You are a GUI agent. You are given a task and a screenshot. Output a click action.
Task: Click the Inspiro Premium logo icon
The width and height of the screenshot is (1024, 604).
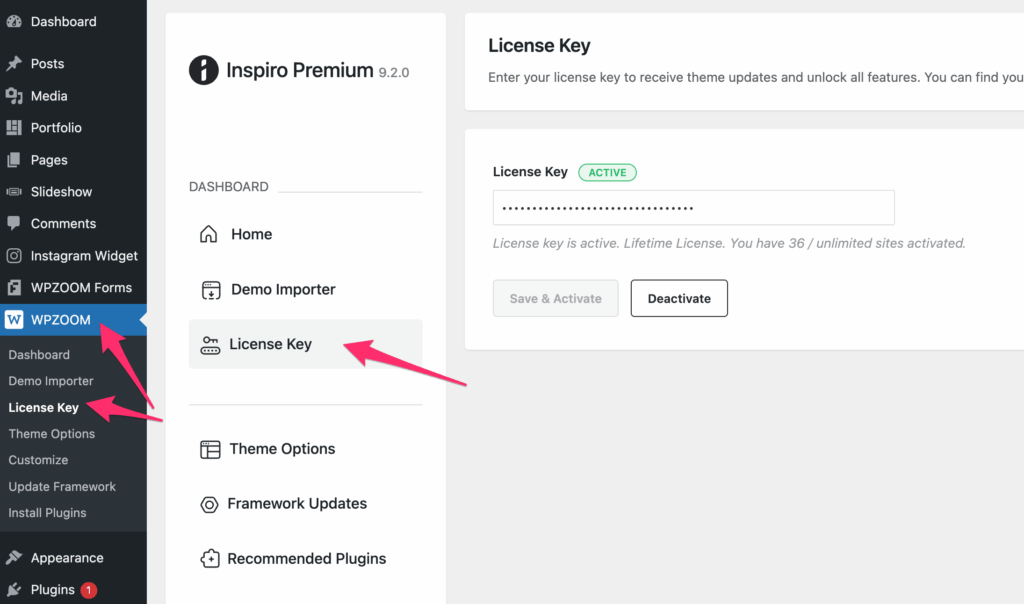(203, 70)
